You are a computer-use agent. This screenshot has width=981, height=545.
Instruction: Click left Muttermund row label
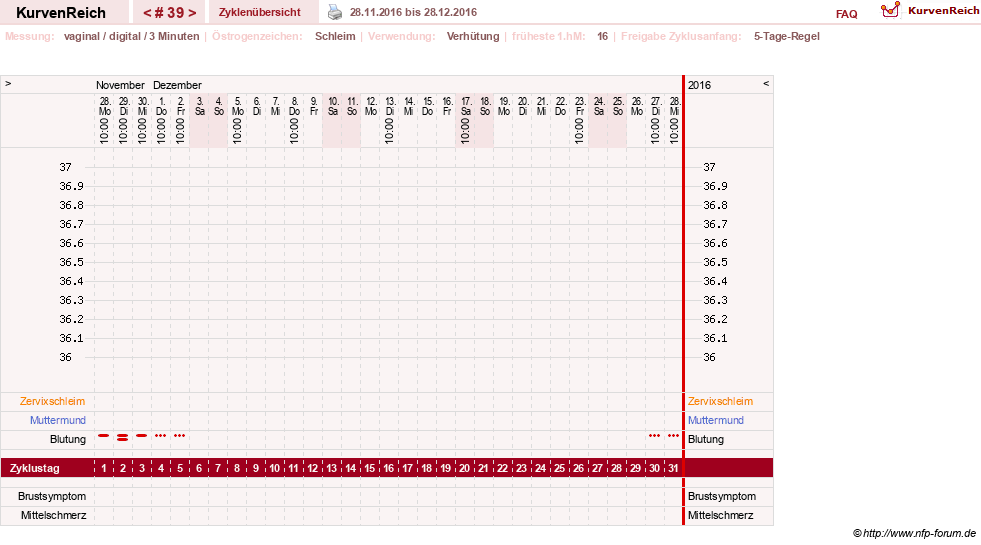(58, 420)
